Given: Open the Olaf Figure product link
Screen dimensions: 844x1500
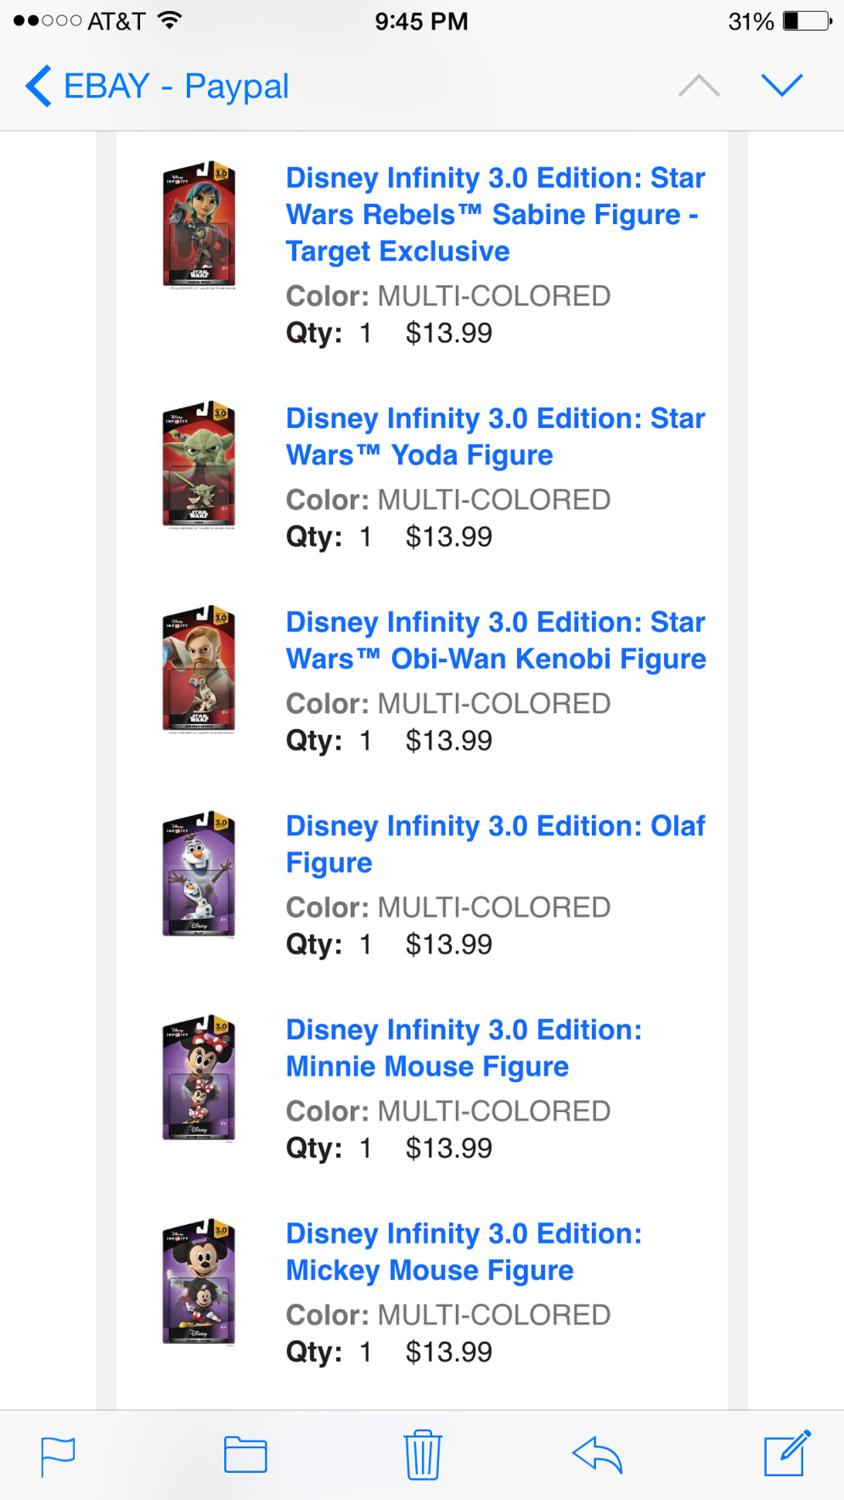Looking at the screenshot, I should 494,844.
